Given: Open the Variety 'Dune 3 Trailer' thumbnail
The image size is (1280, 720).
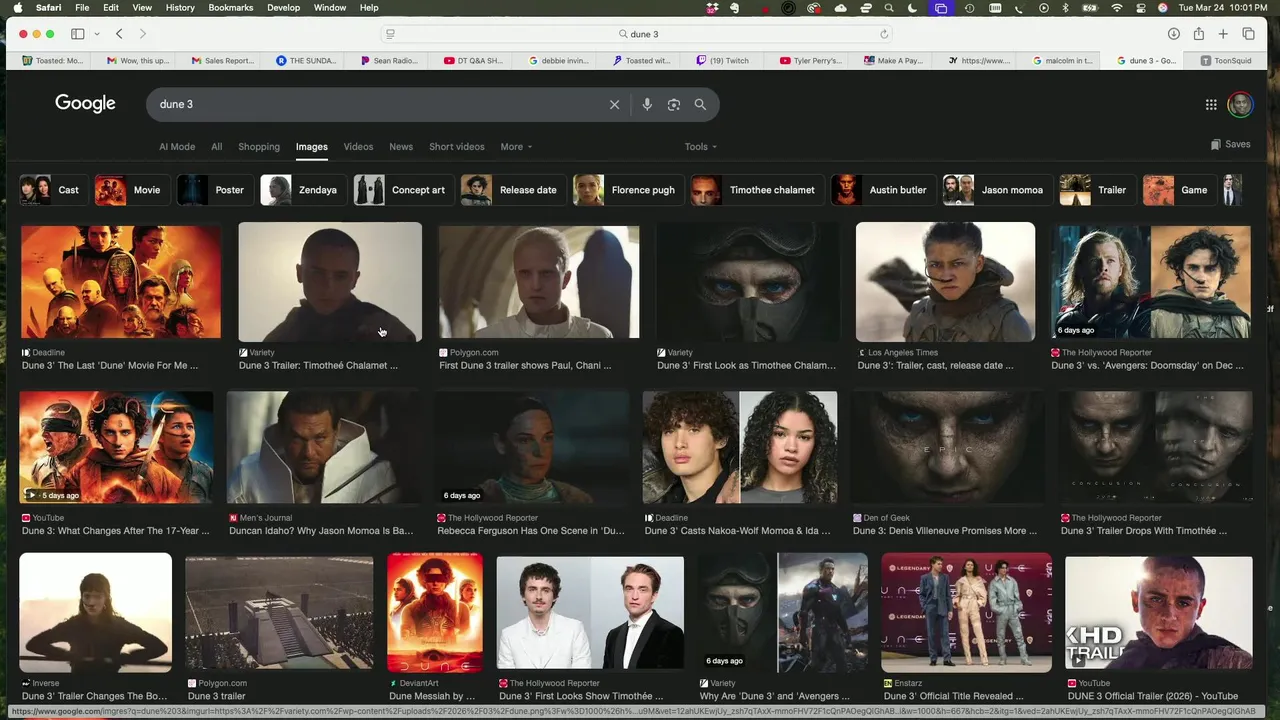Looking at the screenshot, I should [330, 282].
